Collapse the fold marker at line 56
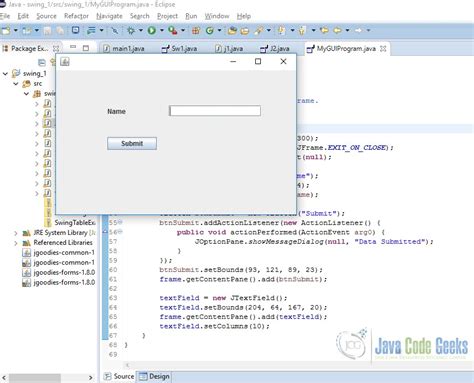This screenshot has width=474, height=383. tap(120, 232)
